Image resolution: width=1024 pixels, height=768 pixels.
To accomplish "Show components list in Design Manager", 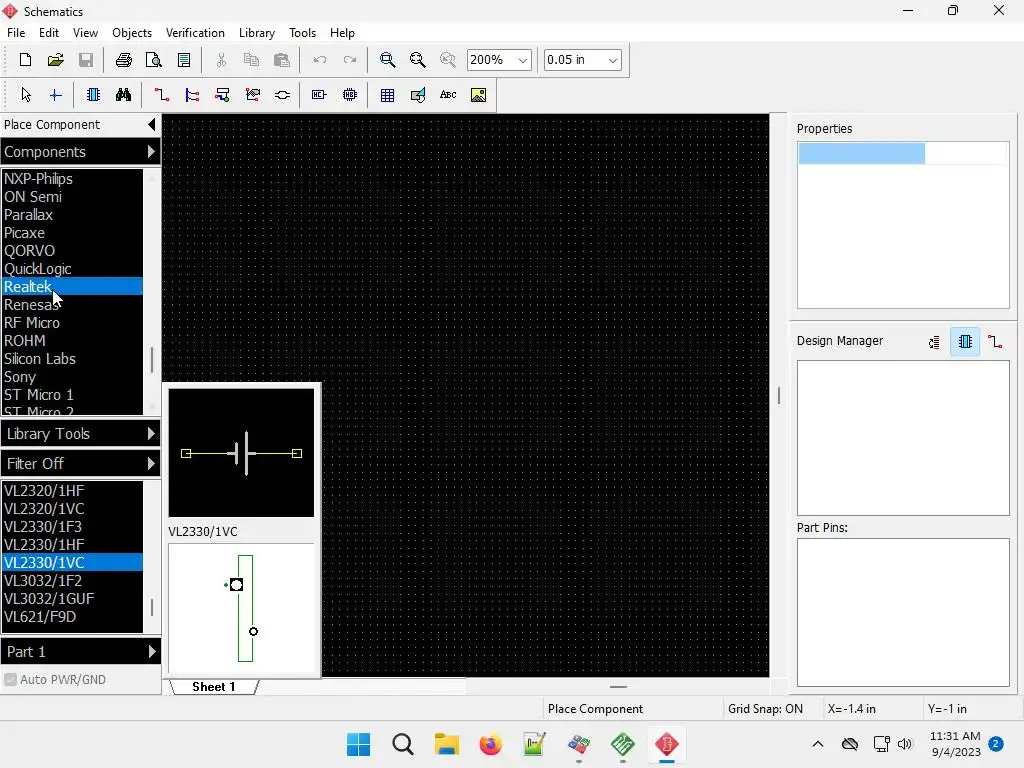I will point(965,342).
